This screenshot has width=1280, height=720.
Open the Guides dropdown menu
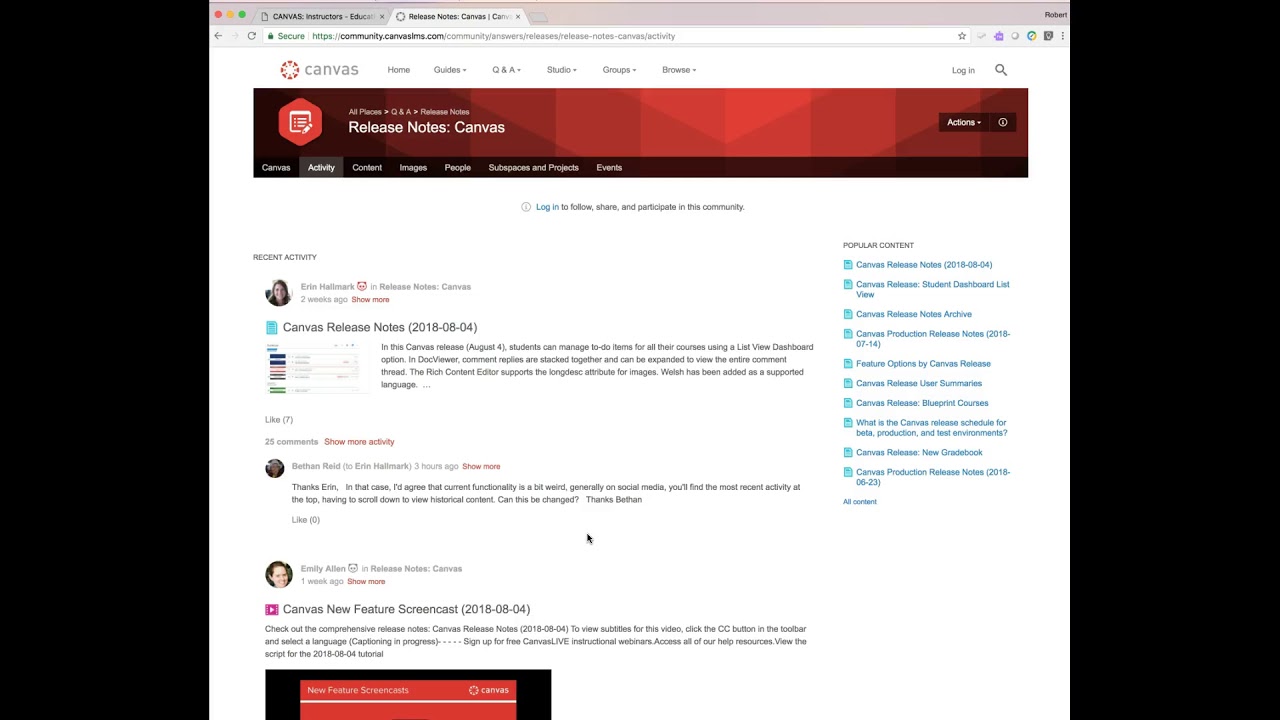coord(450,70)
